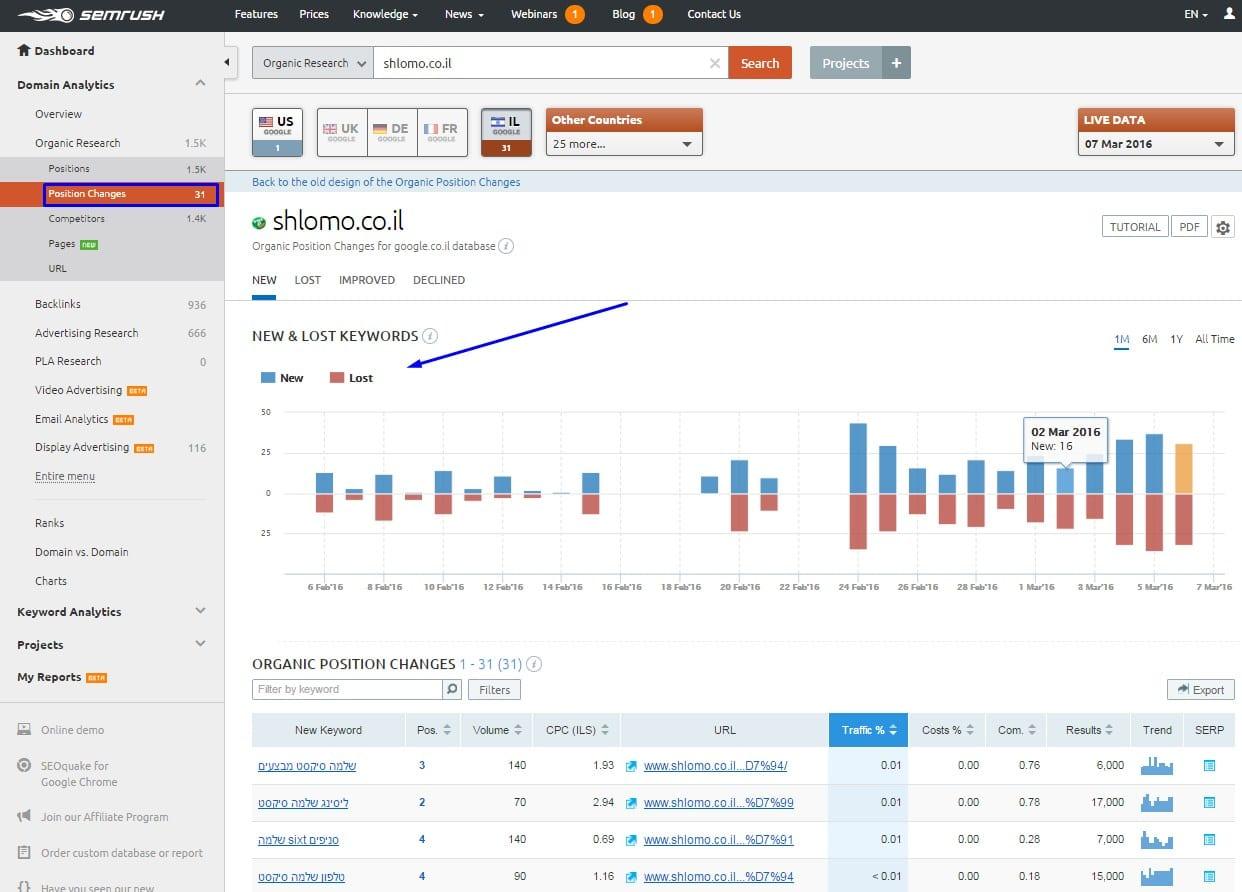The height and width of the screenshot is (892, 1242).
Task: Open external link icon for third URL
Action: (x=631, y=841)
